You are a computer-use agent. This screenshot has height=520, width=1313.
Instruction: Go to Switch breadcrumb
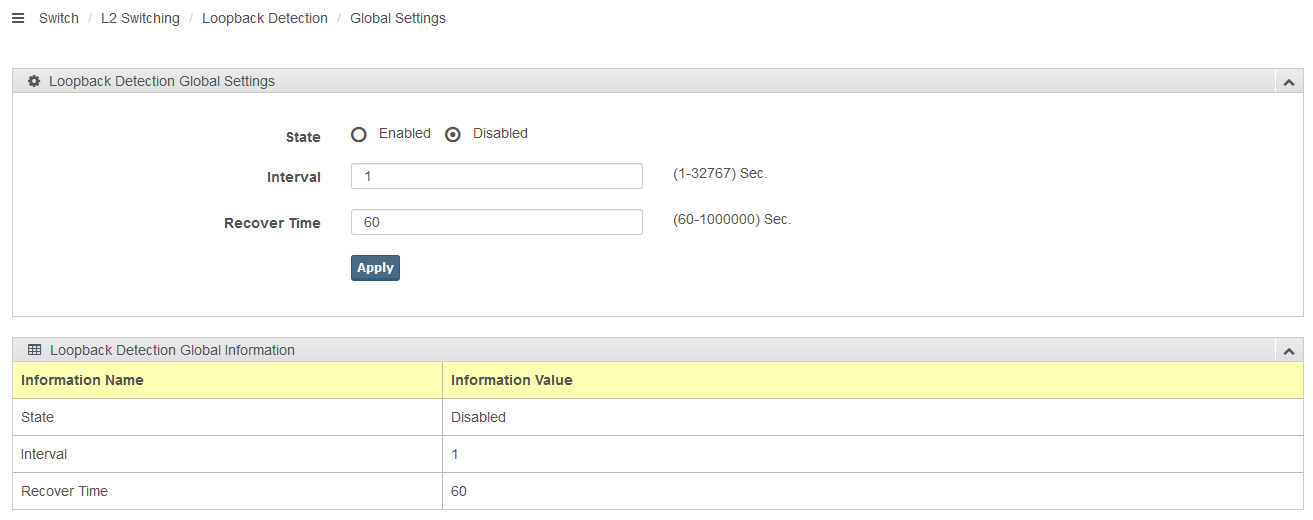pos(59,18)
